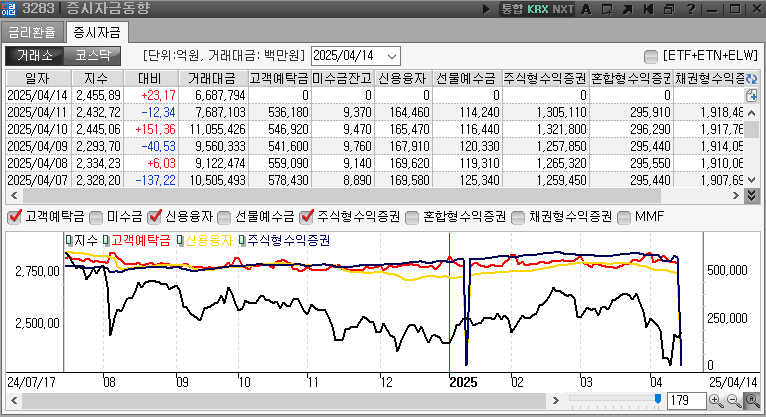Screen dimensions: 766x417
Task: Click the 주식형수익증권 column header
Action: tap(545, 79)
